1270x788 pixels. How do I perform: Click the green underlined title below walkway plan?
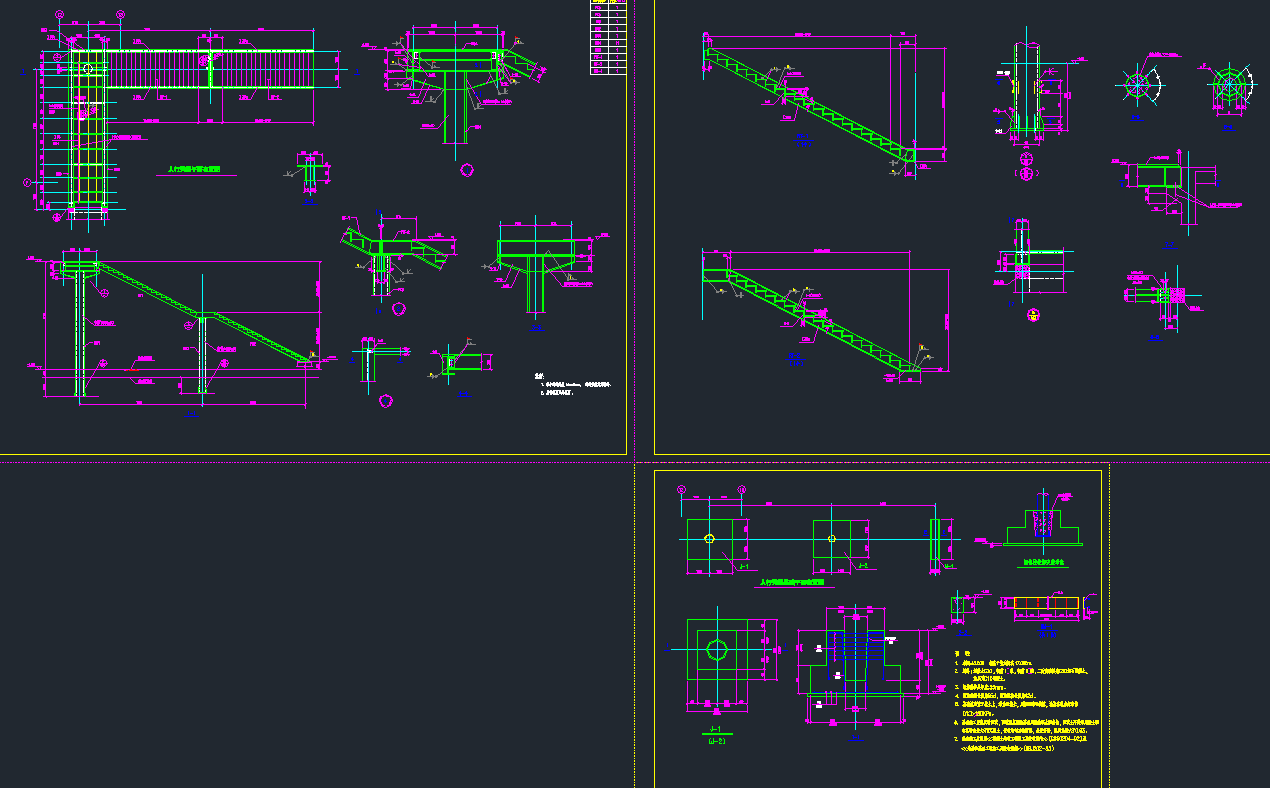click(x=196, y=172)
